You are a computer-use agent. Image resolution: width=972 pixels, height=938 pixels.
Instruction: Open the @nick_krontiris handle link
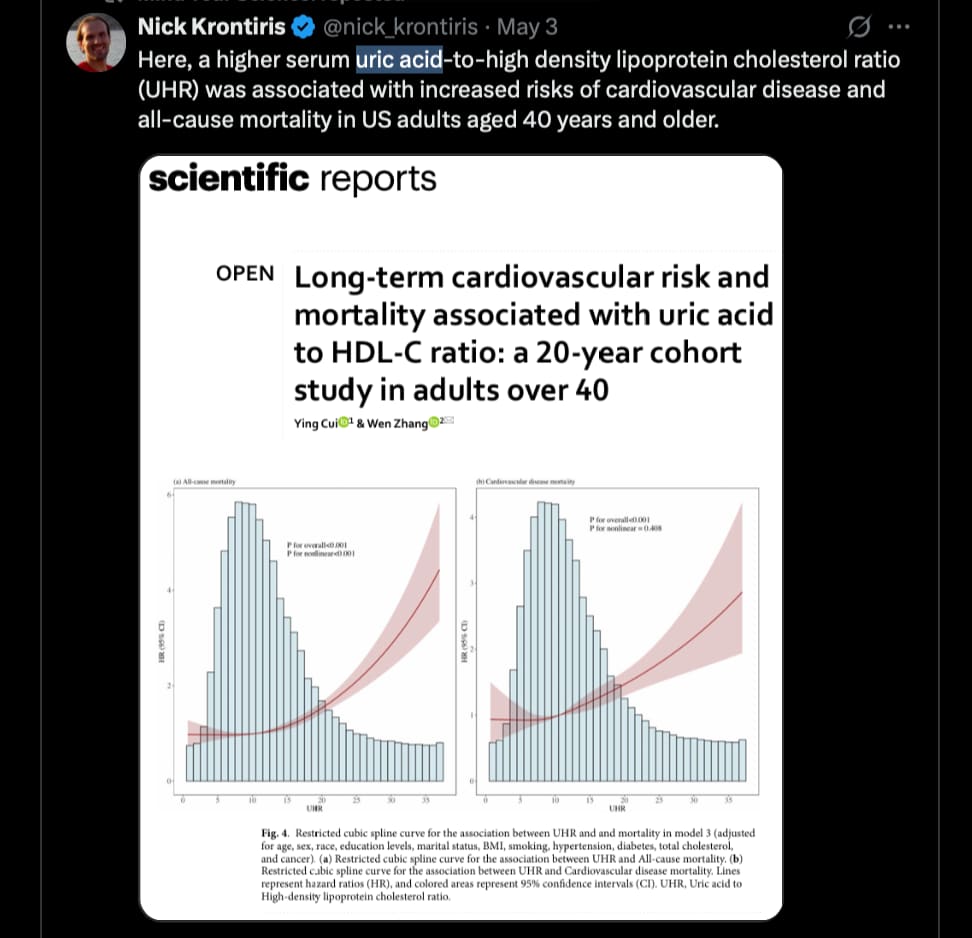coord(400,27)
